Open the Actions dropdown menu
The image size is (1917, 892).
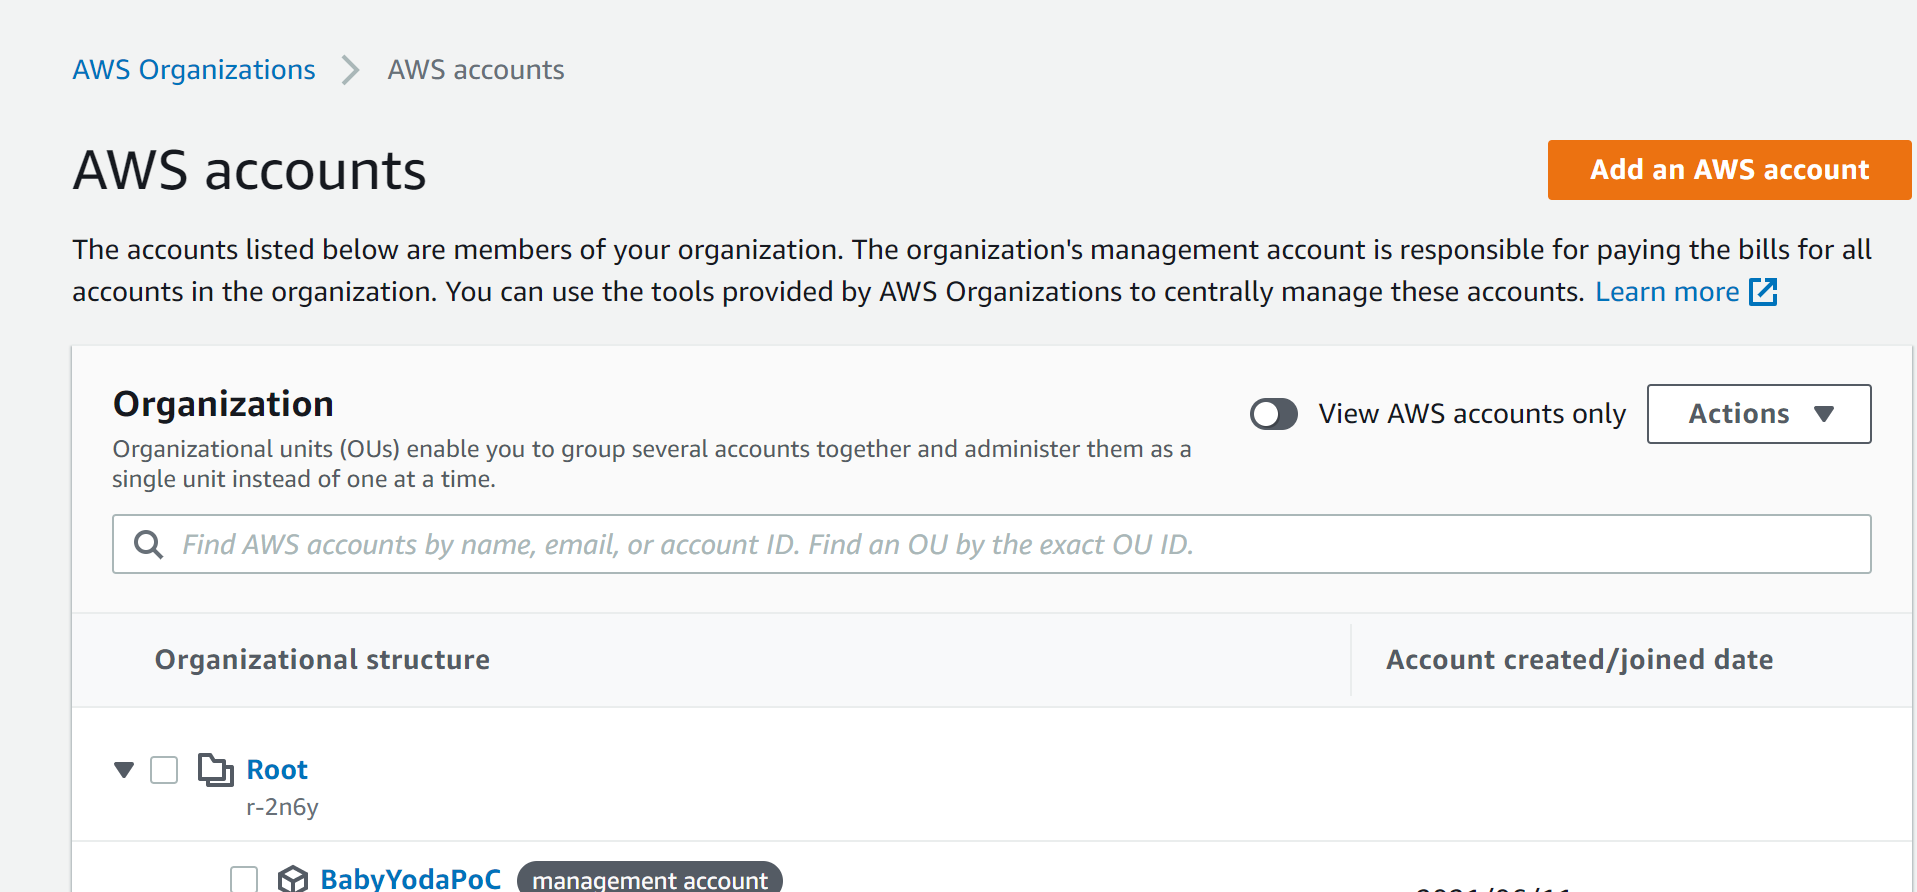(x=1759, y=414)
